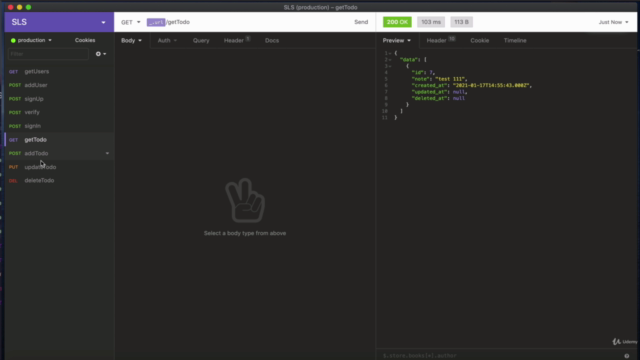The image size is (640, 360).
Task: Send the request
Action: click(x=361, y=22)
